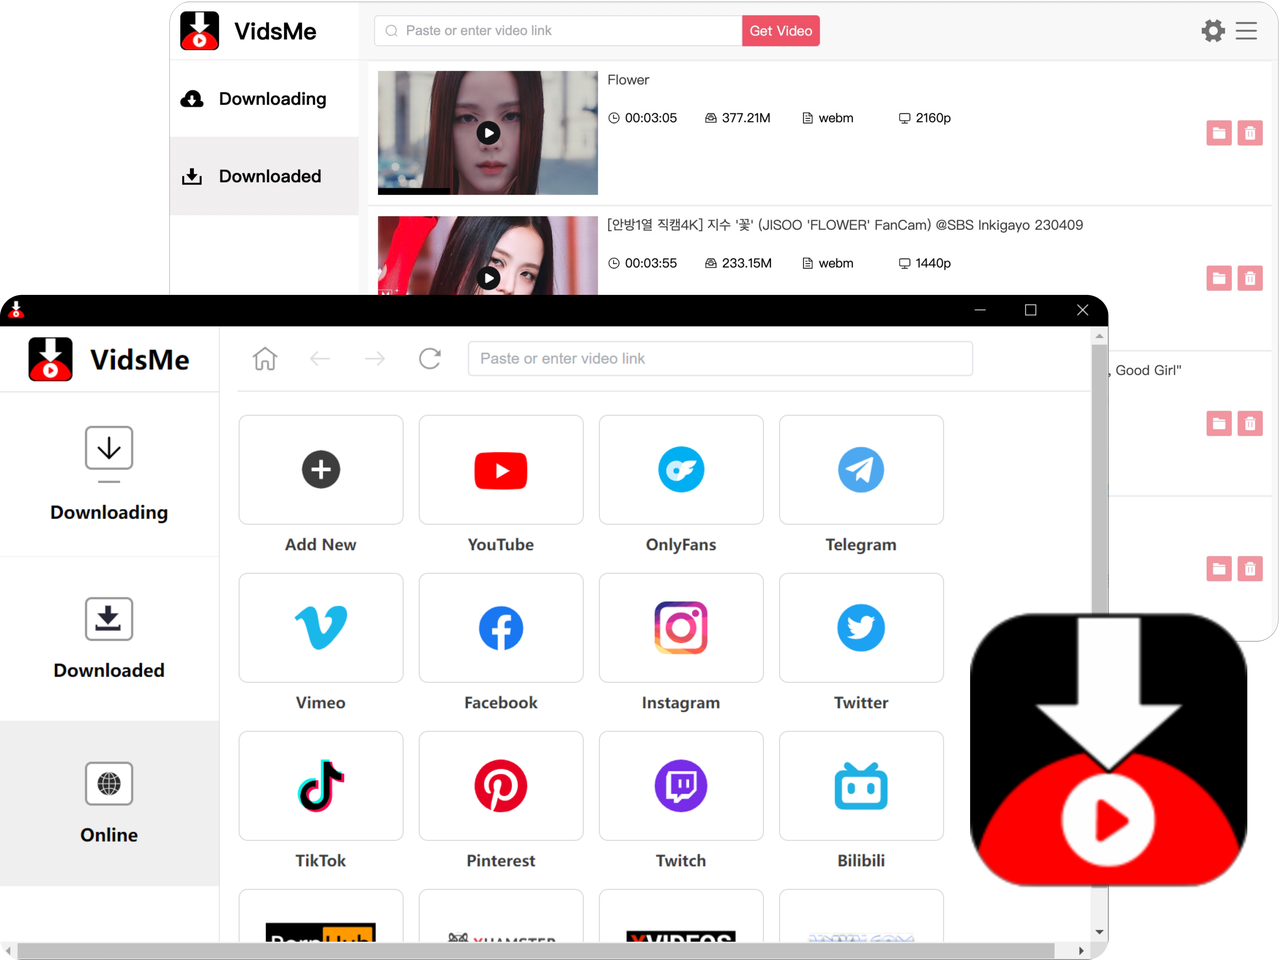
Task: Open hamburger menu in back window
Action: coord(1246,31)
